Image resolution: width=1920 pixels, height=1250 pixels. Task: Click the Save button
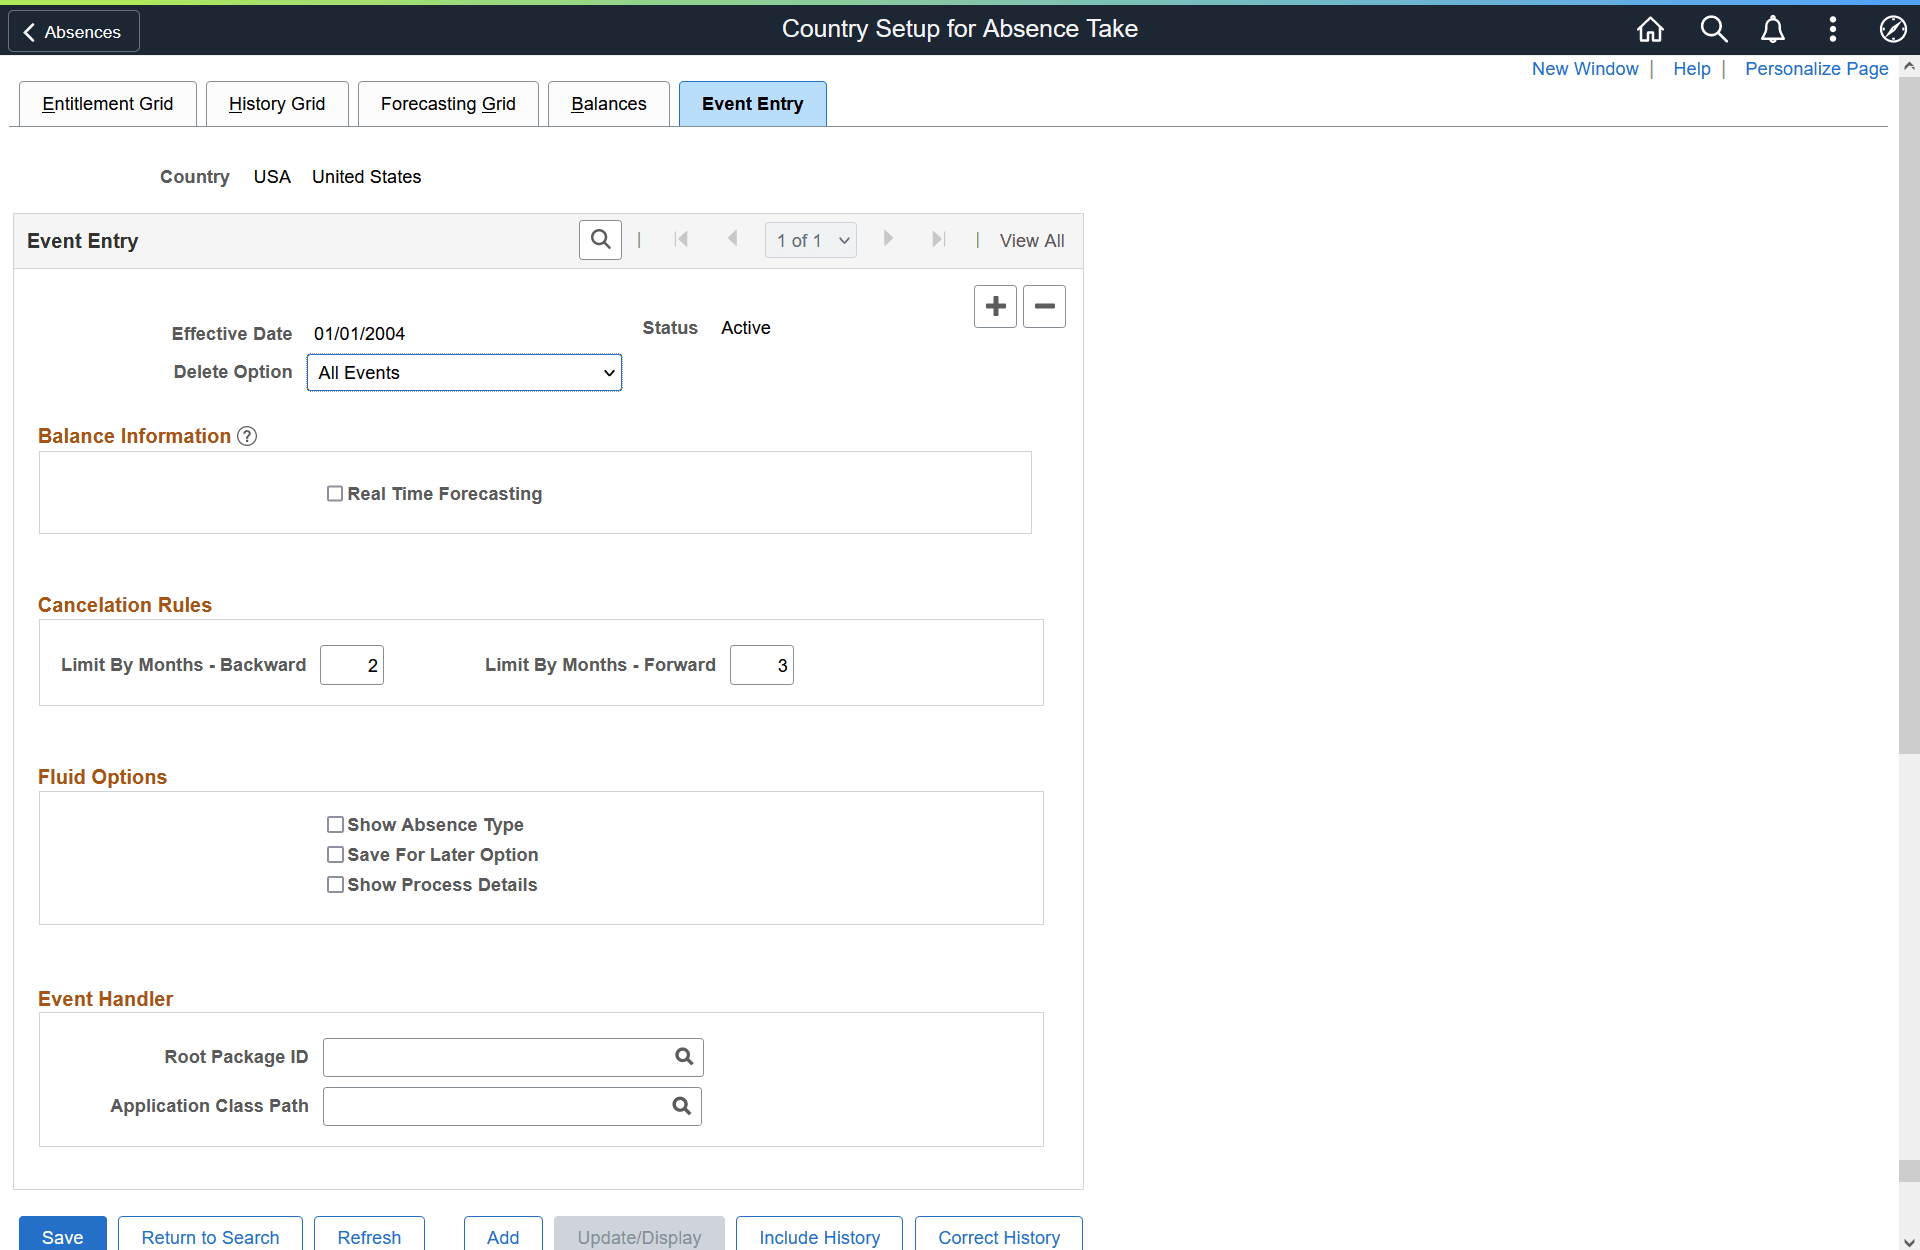click(62, 1236)
